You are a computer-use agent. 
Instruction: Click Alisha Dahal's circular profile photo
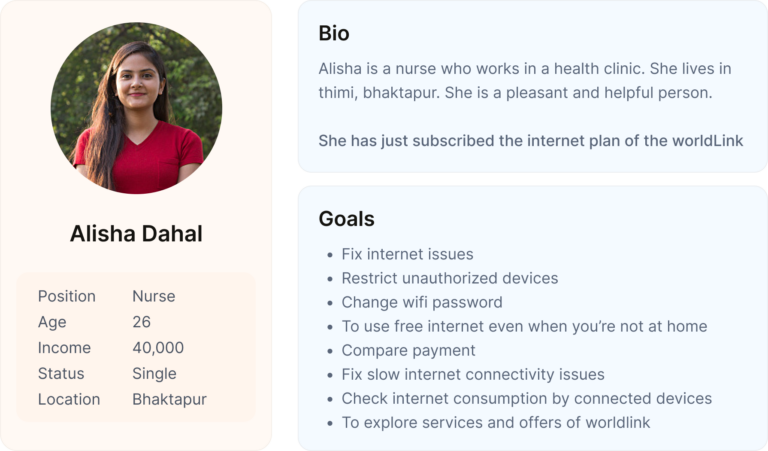point(136,108)
